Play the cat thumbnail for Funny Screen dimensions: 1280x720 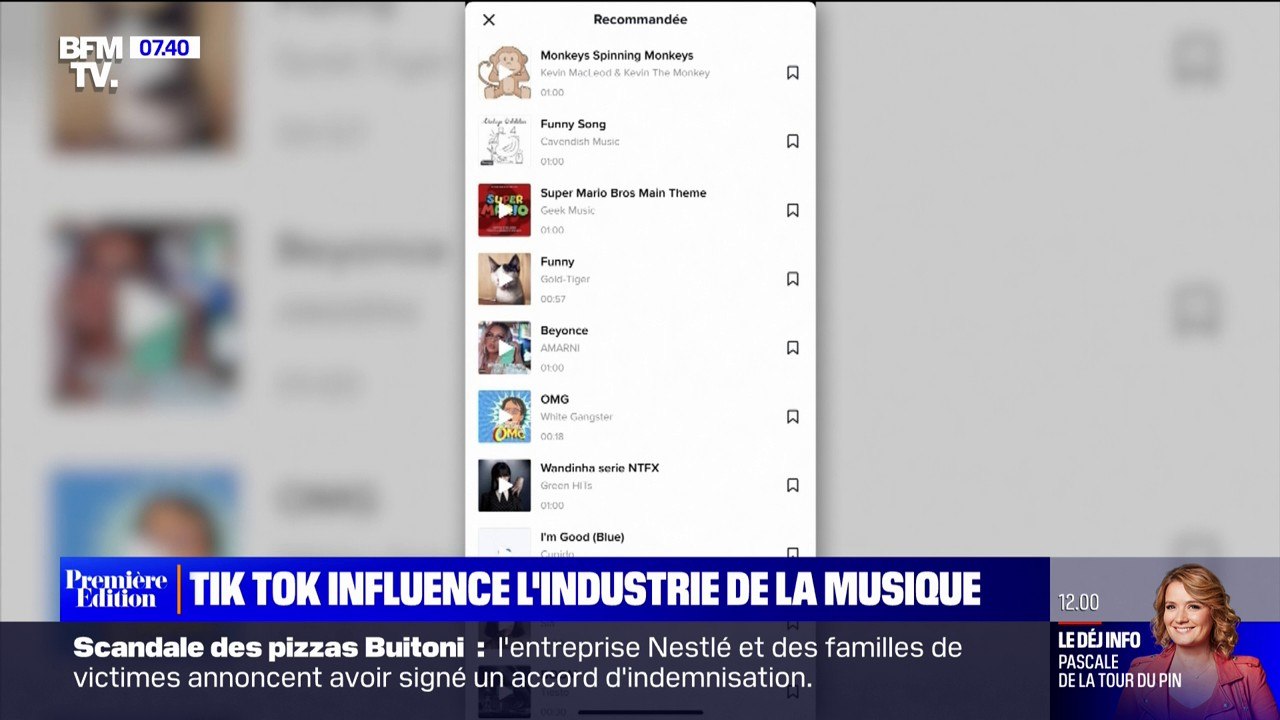coord(504,279)
